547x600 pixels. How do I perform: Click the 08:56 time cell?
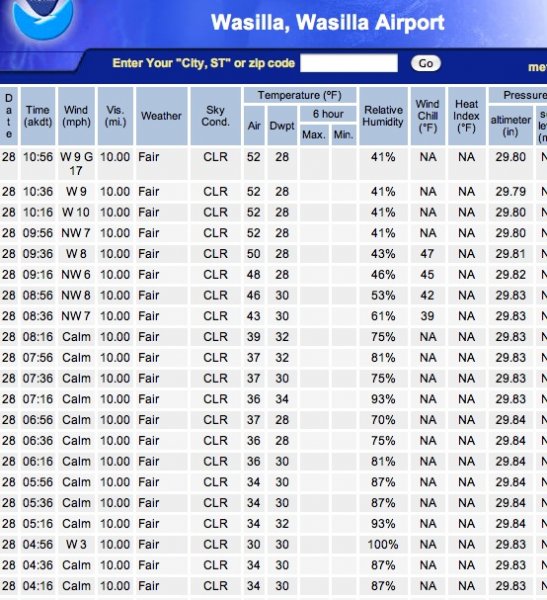(x=38, y=295)
